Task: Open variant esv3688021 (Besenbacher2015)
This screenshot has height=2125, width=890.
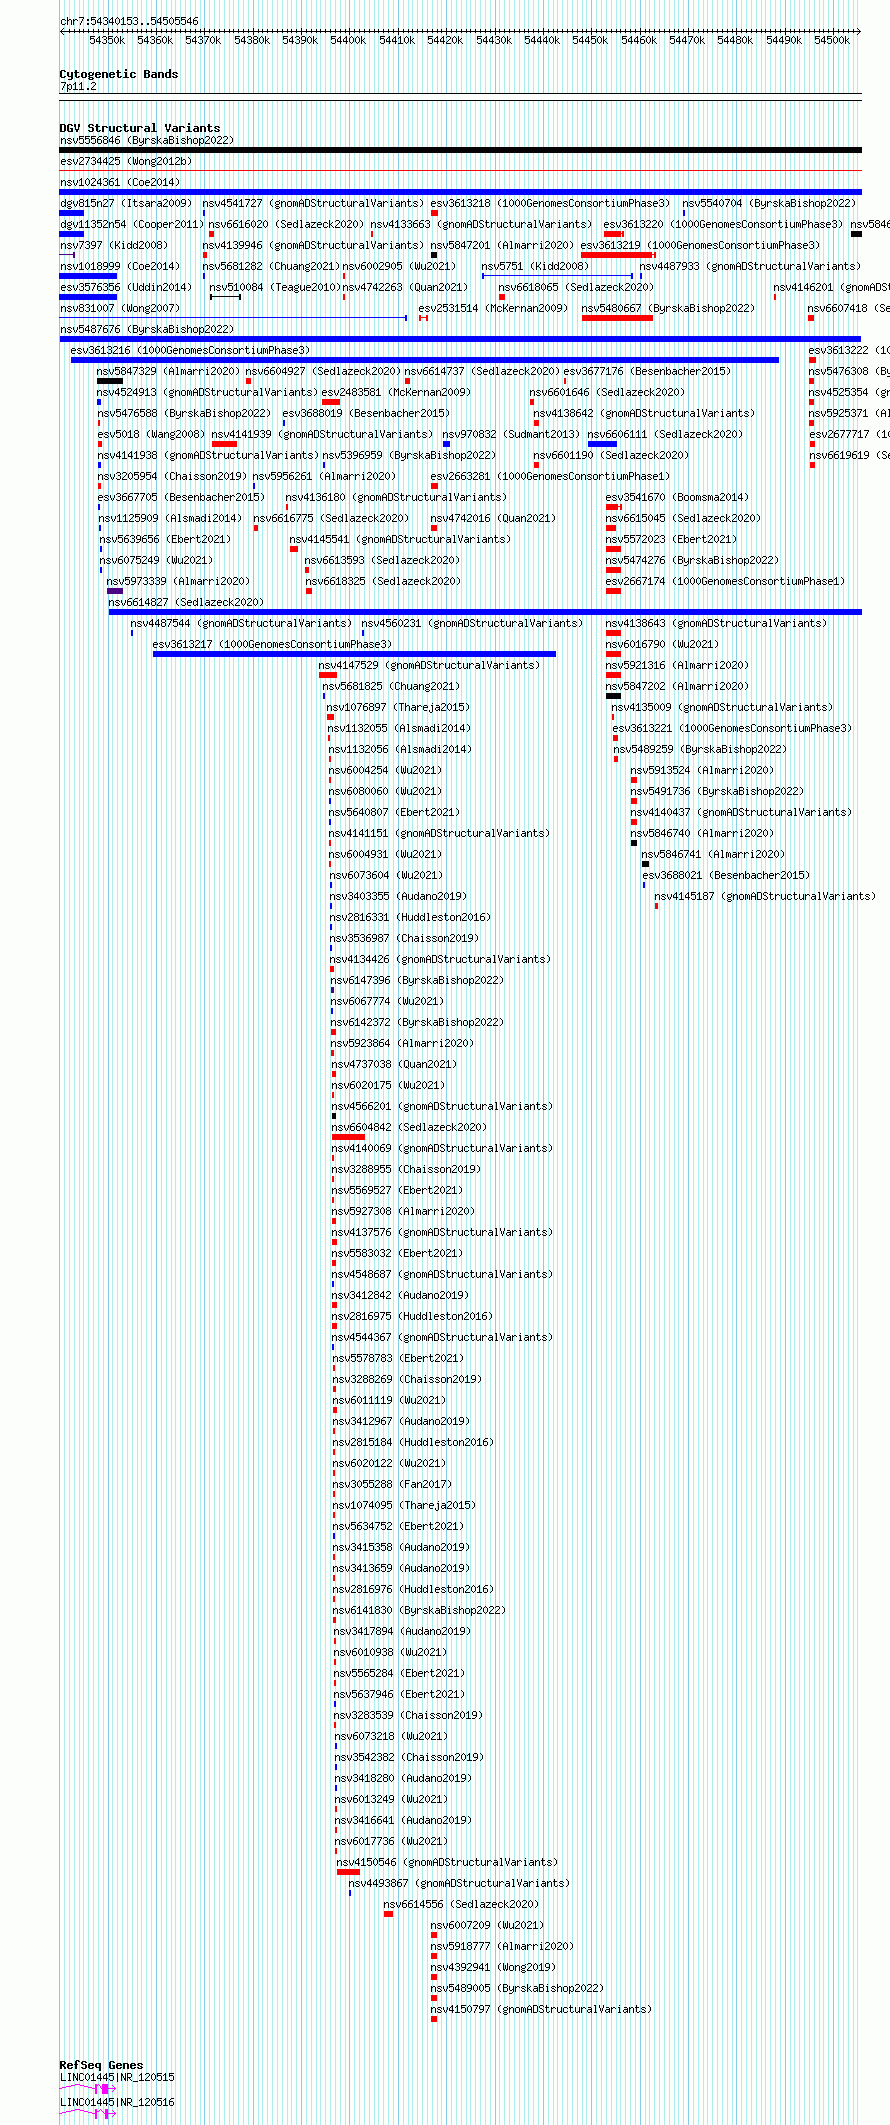Action: pos(726,875)
